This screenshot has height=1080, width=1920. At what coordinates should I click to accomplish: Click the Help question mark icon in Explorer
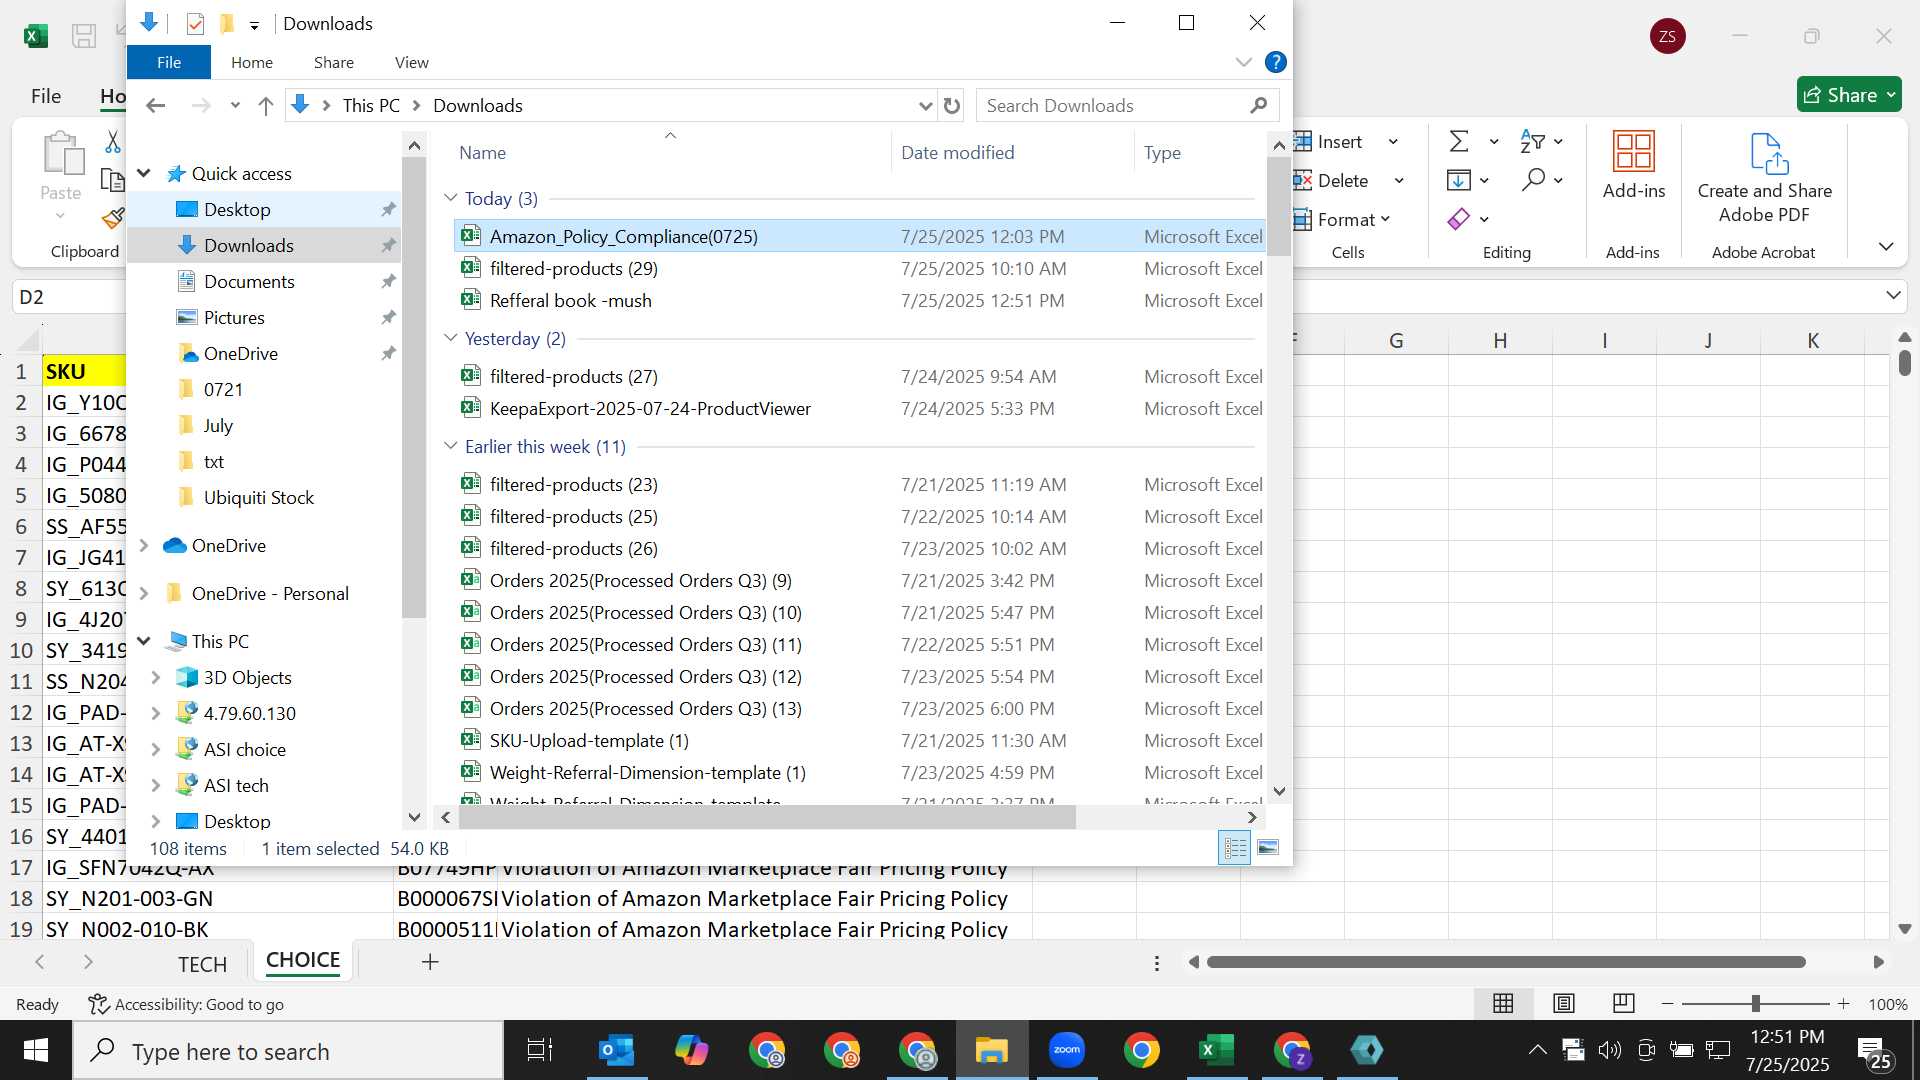(x=1275, y=62)
